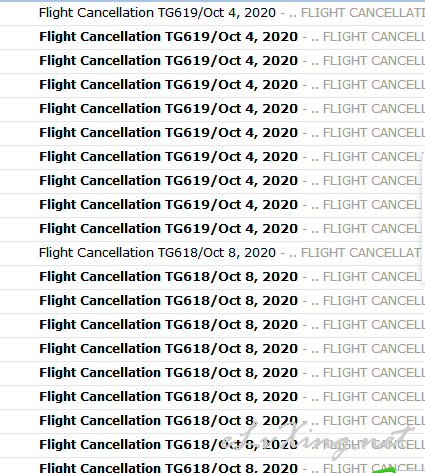Select the sixth bold TG618/Oct 8 message
This screenshot has height=473, width=425.
click(212, 397)
